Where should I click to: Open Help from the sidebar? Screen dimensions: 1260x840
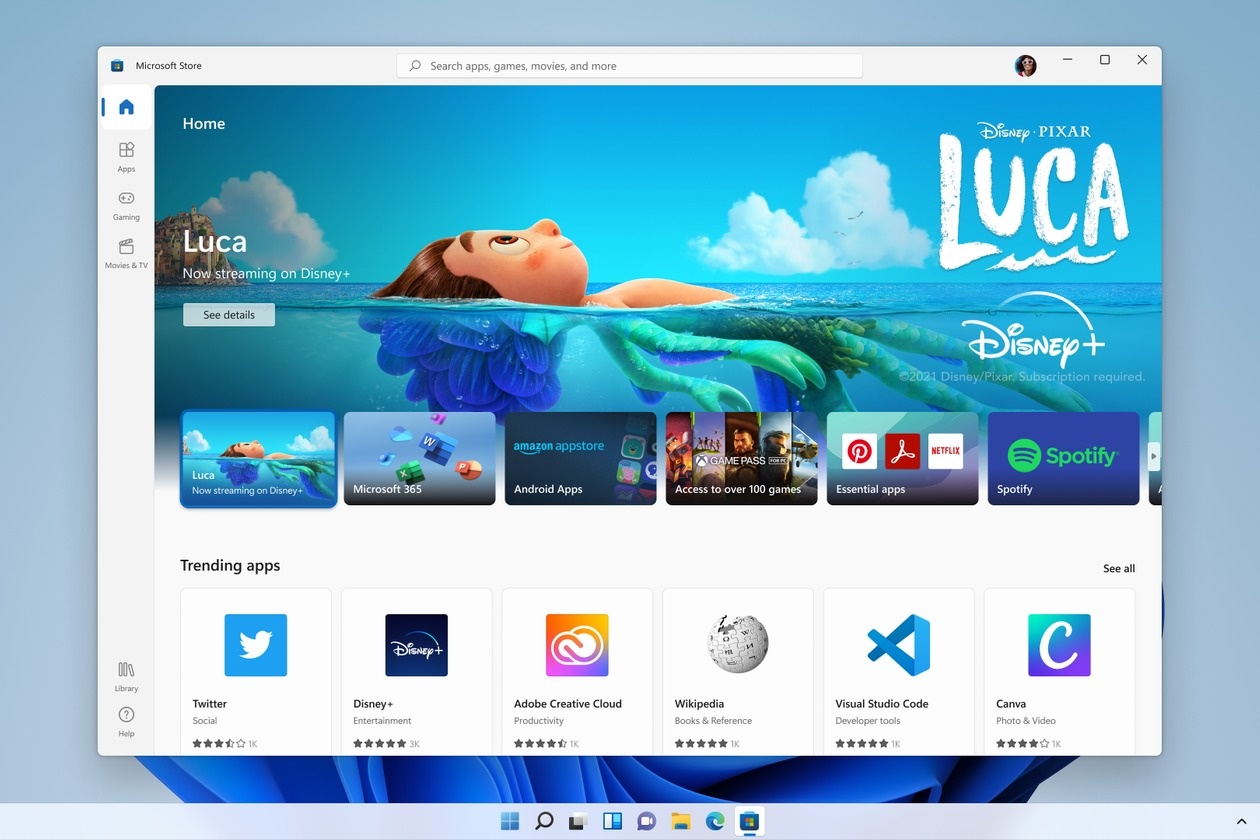126,719
